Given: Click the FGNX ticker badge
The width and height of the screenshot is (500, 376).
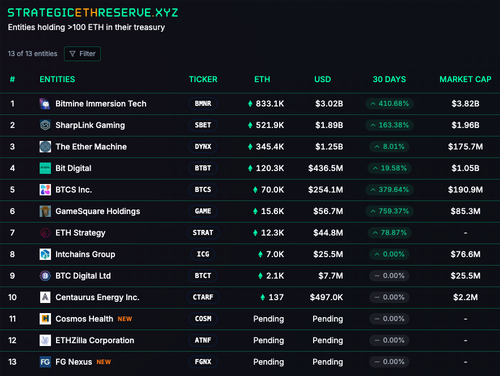Looking at the screenshot, I should [203, 362].
